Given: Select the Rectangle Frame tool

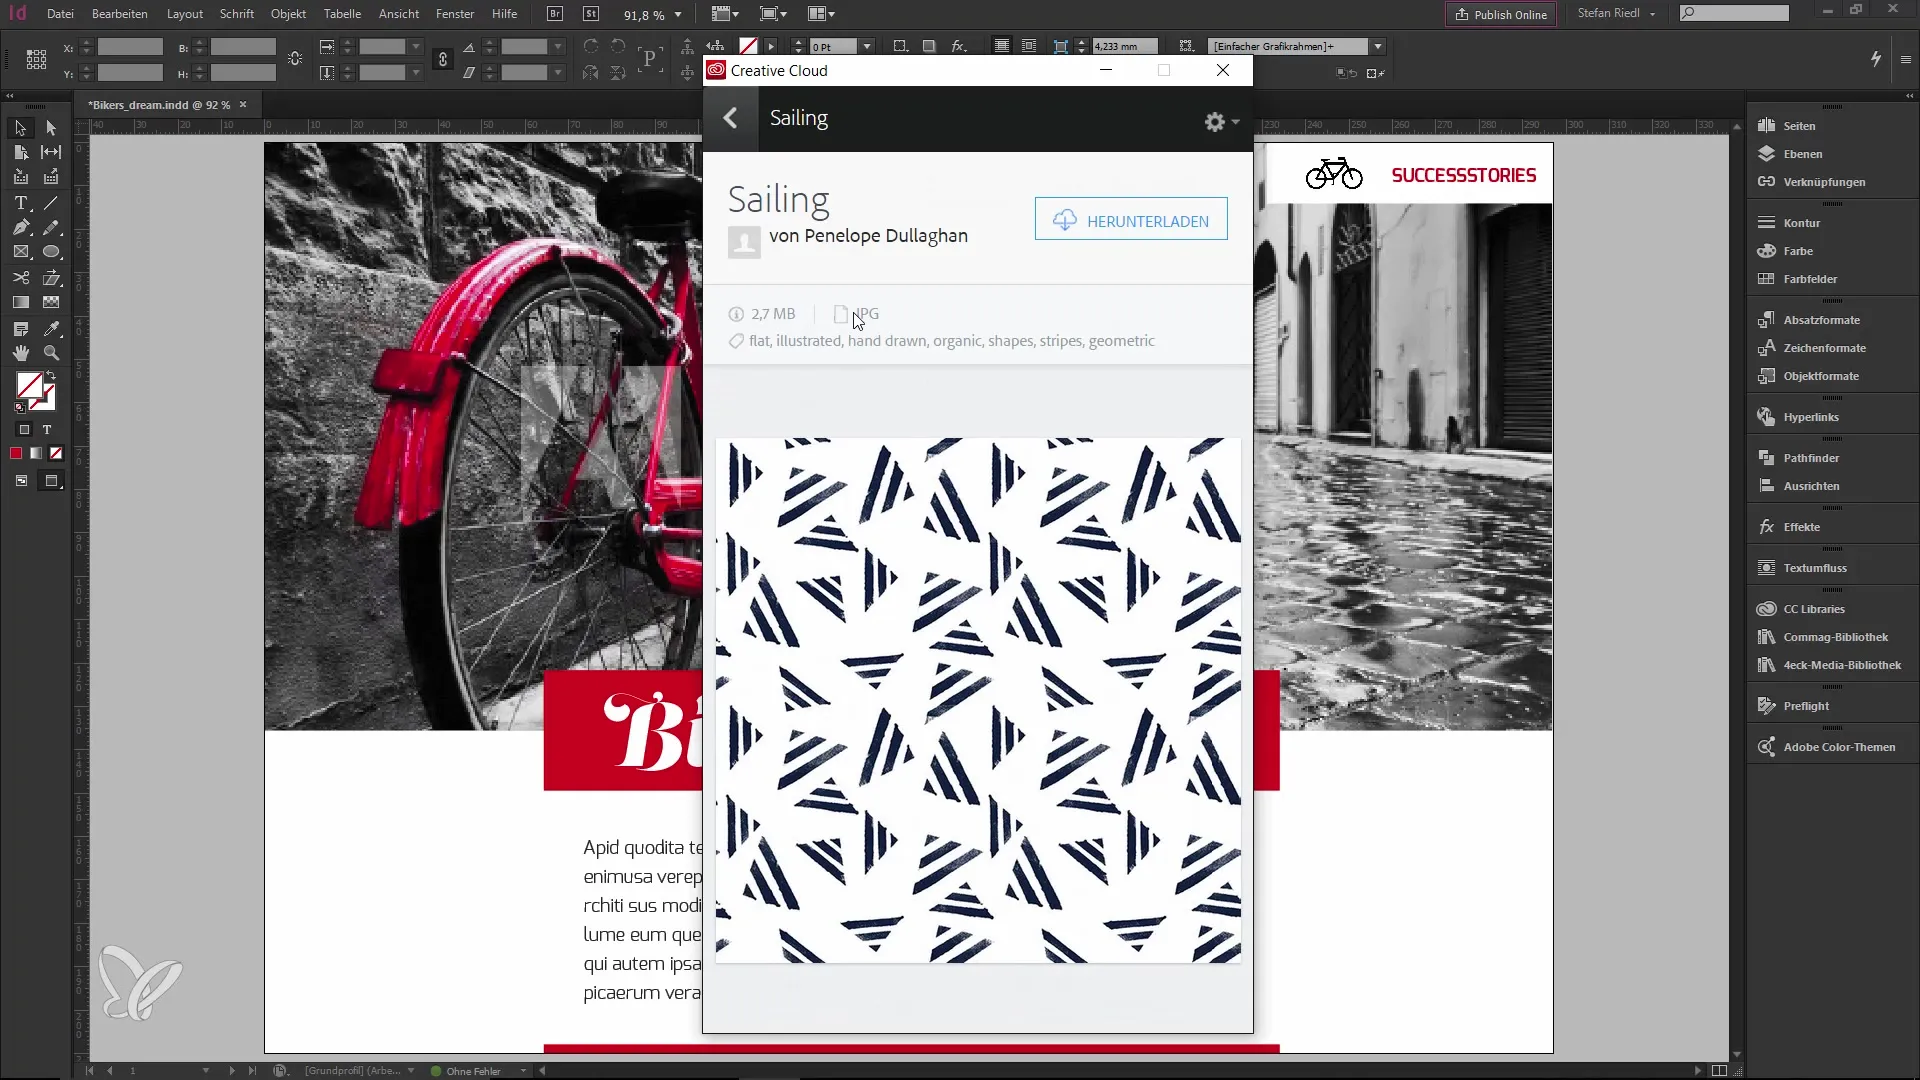Looking at the screenshot, I should coord(20,252).
